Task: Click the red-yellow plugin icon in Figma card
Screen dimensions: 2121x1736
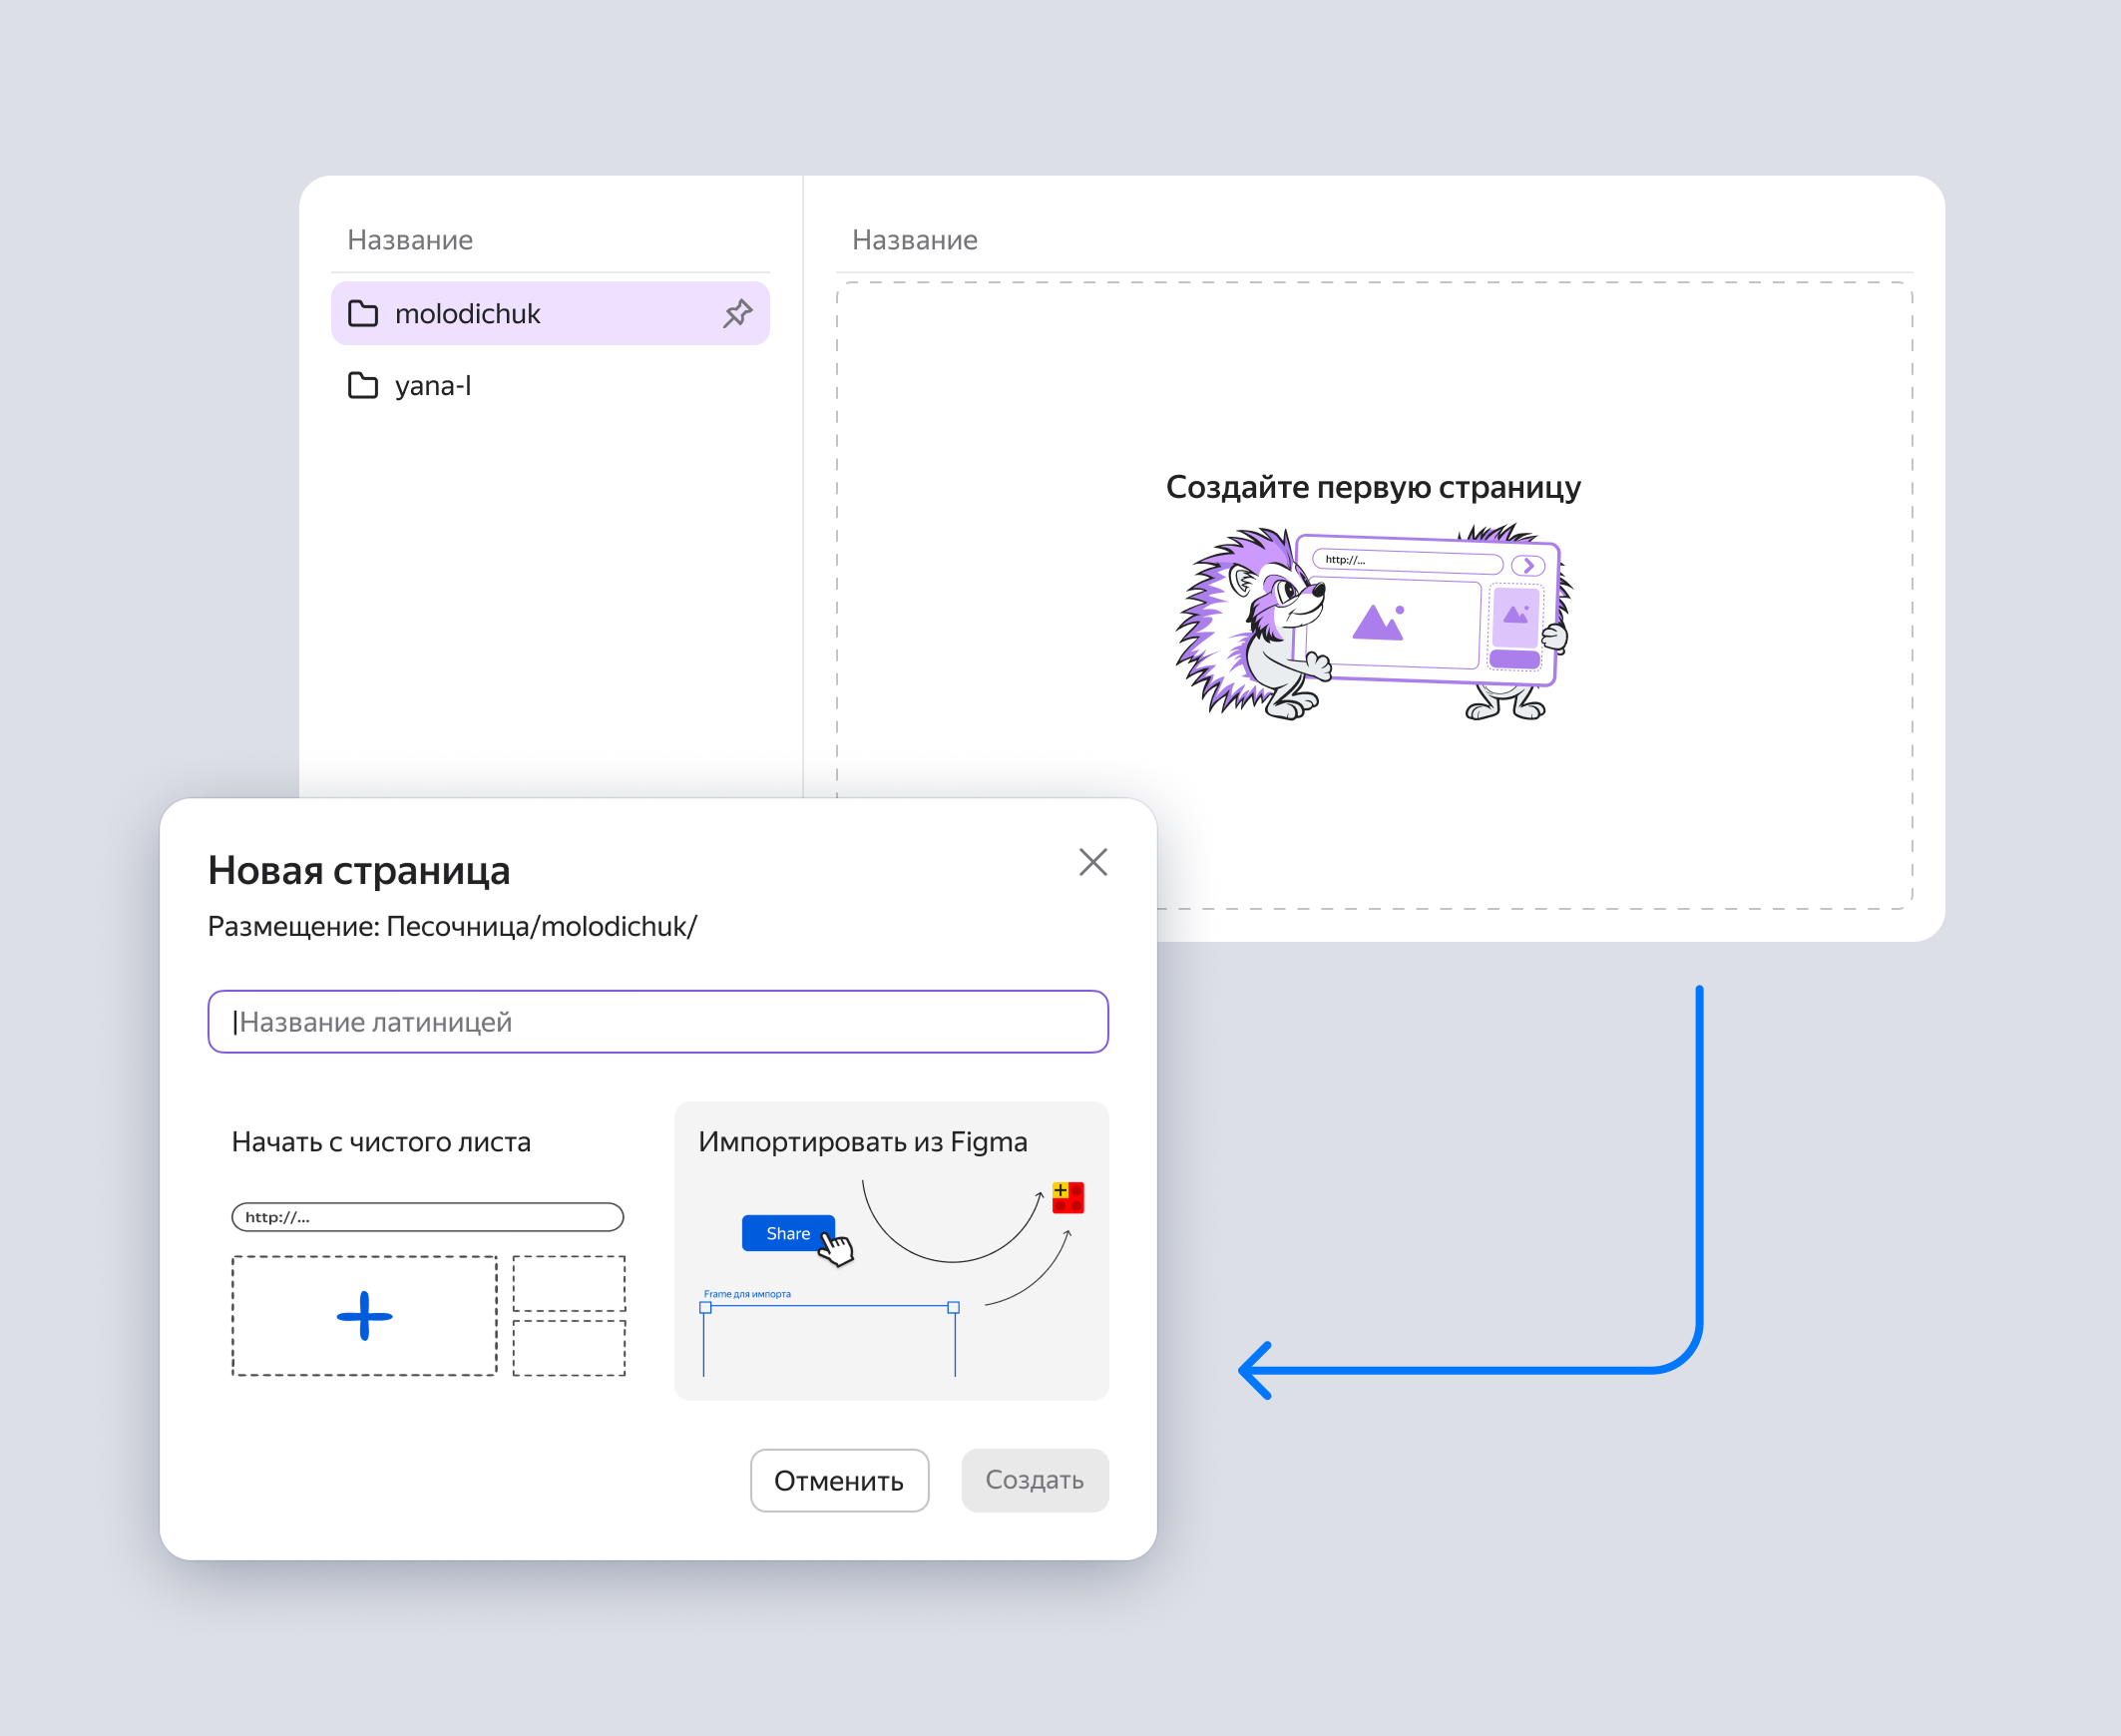Action: 1068,1197
